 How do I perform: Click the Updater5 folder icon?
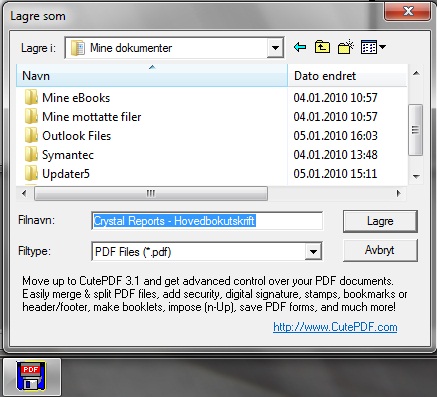31,173
